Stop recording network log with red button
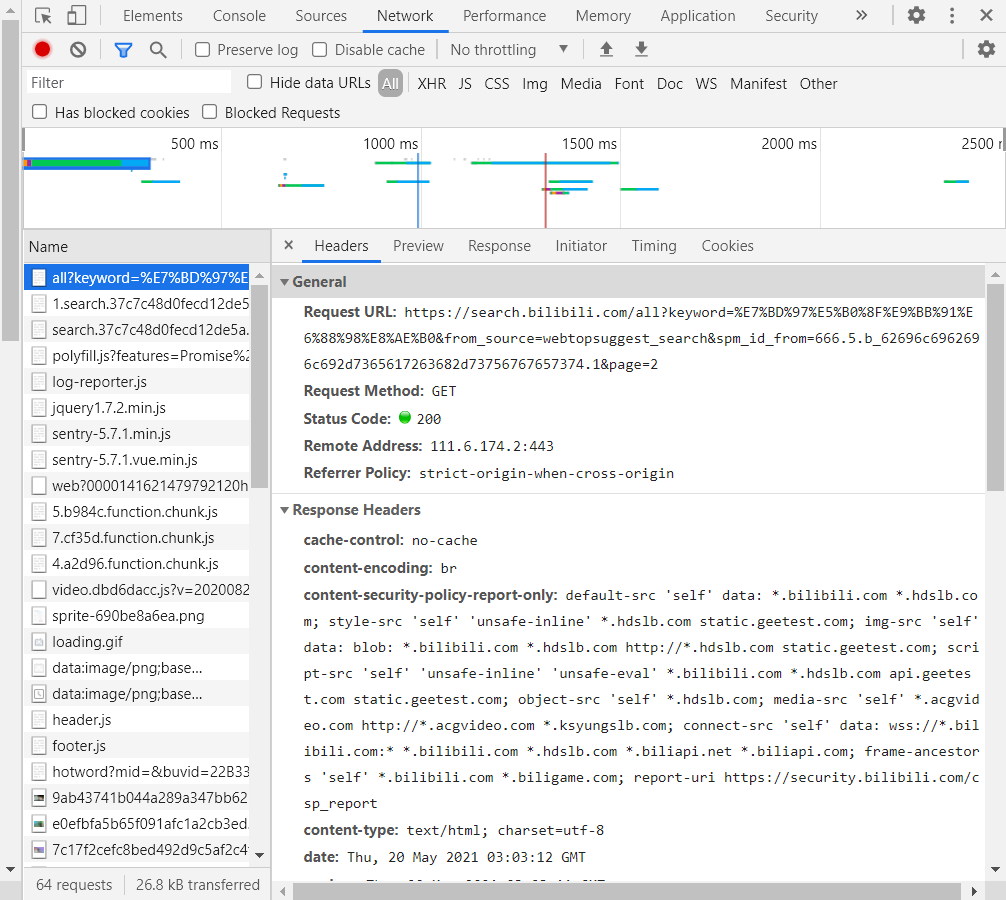This screenshot has width=1006, height=900. coord(42,49)
